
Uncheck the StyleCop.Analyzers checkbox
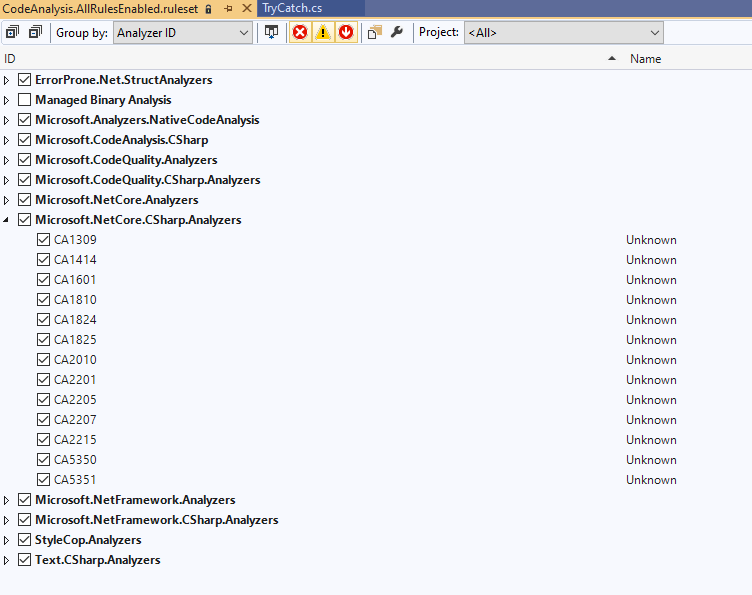point(24,540)
